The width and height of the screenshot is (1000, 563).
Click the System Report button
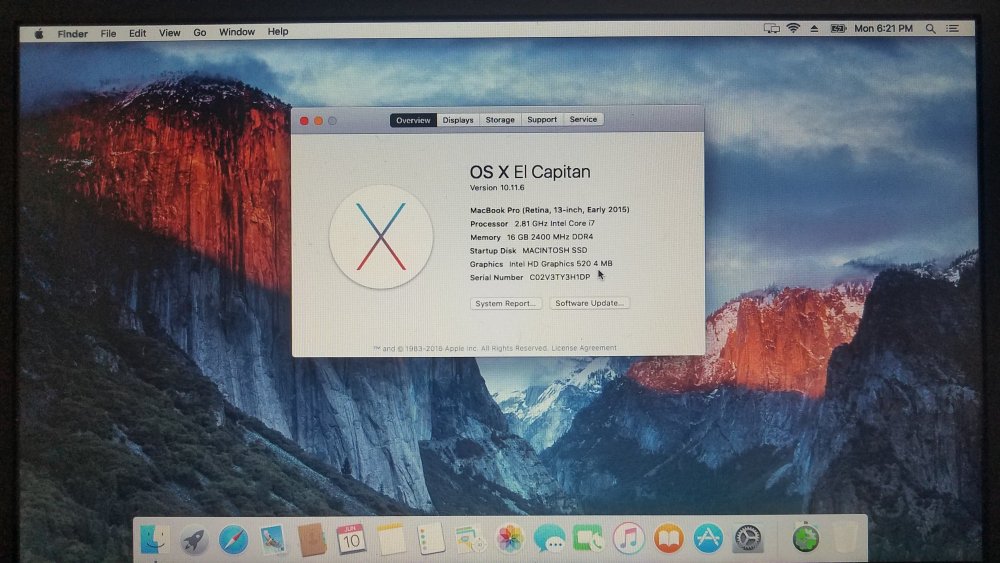click(505, 303)
